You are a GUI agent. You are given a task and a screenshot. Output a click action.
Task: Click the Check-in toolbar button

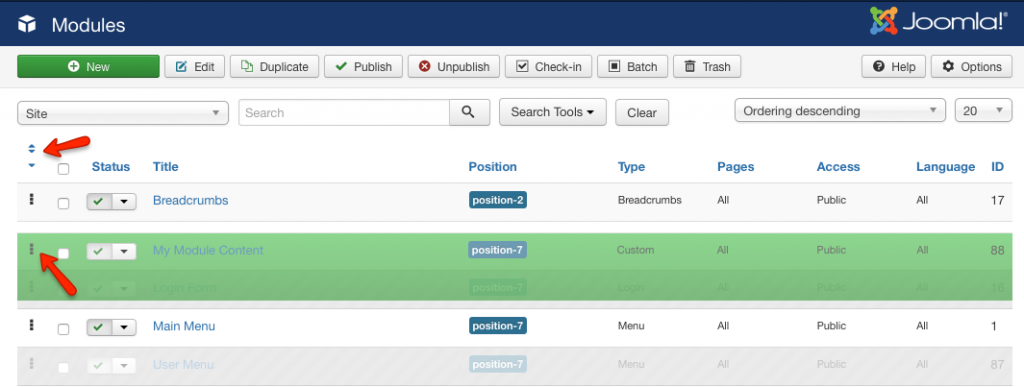click(549, 67)
